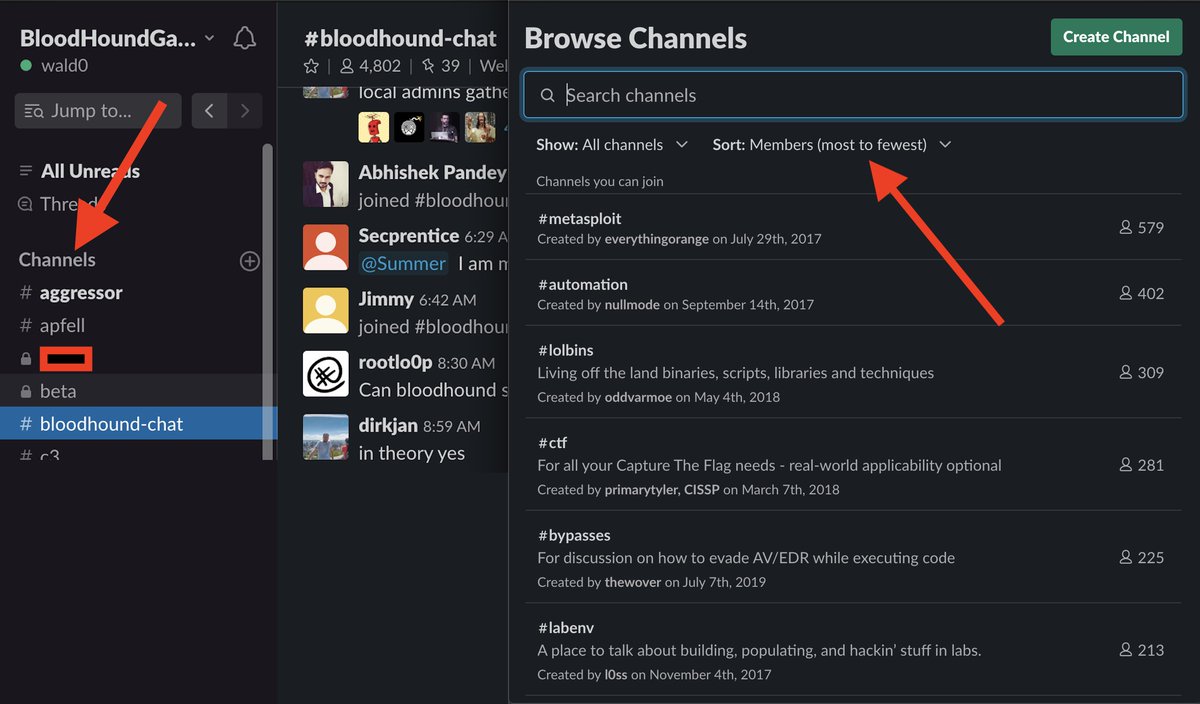Viewport: 1200px width, 704px height.
Task: Click Jimmy's avatar
Action: 325,311
